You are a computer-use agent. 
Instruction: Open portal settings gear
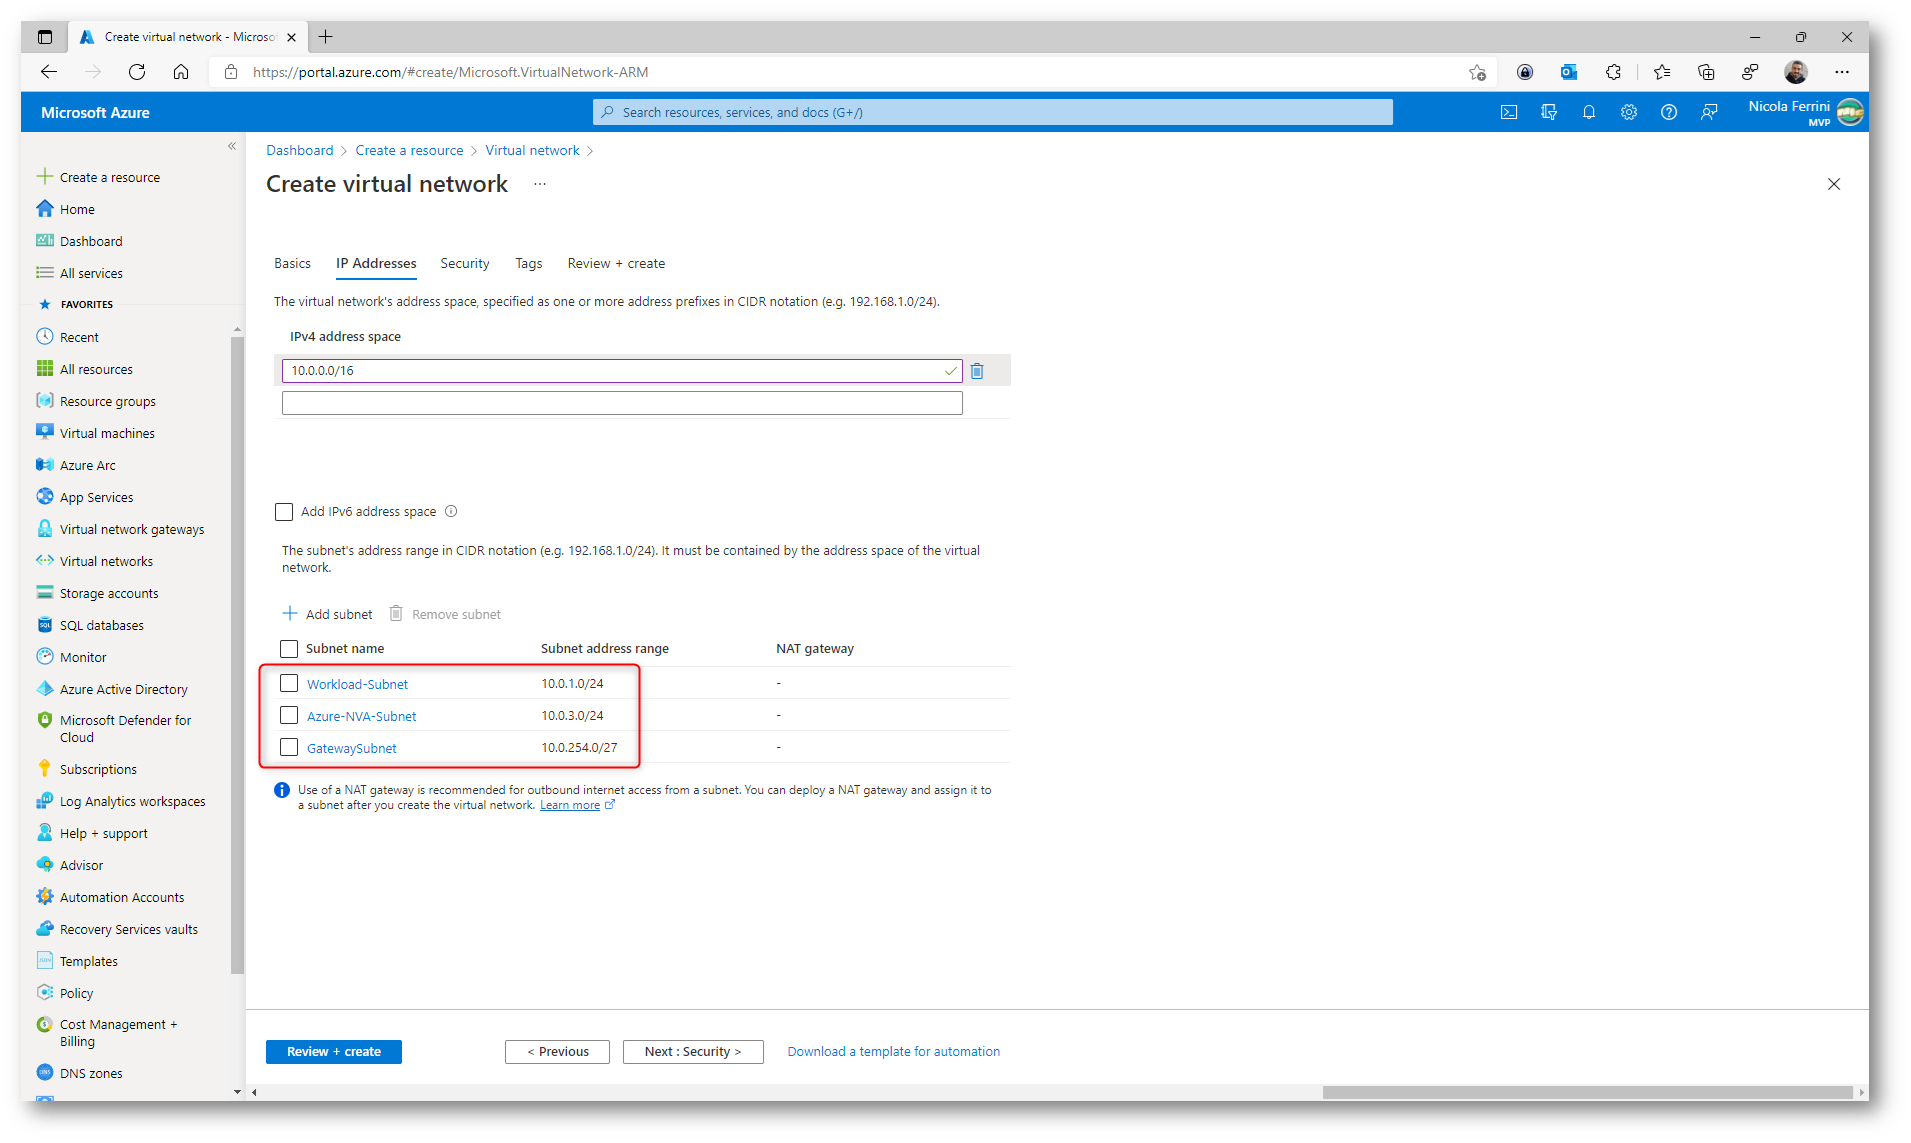(x=1628, y=113)
